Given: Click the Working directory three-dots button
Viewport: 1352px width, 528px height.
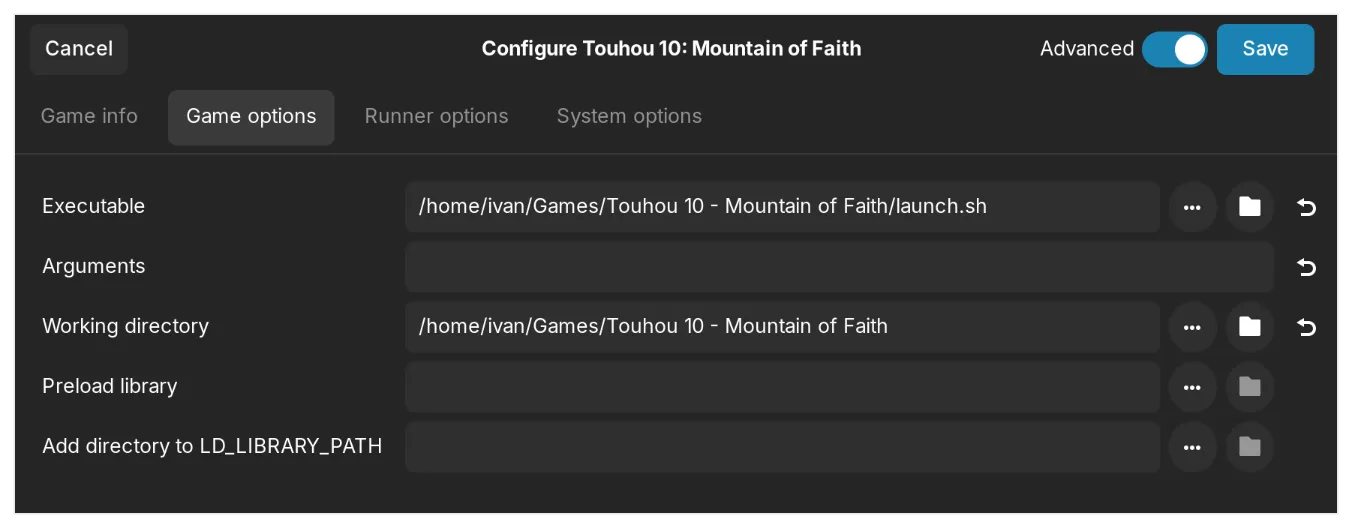Looking at the screenshot, I should (x=1191, y=327).
